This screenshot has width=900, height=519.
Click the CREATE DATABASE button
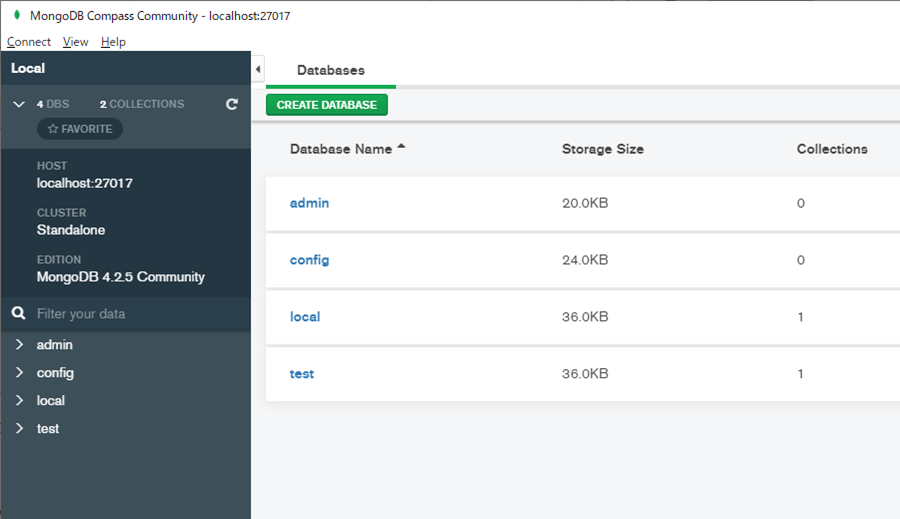point(327,105)
